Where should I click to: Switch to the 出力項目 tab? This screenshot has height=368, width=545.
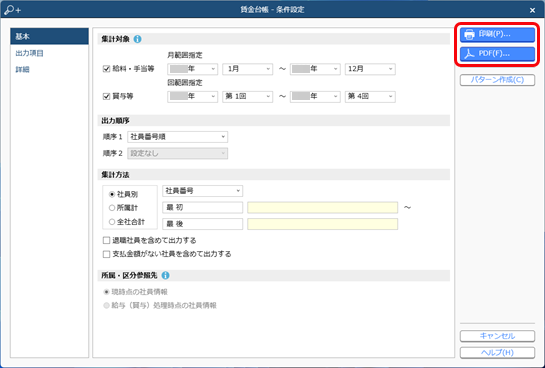click(x=30, y=54)
